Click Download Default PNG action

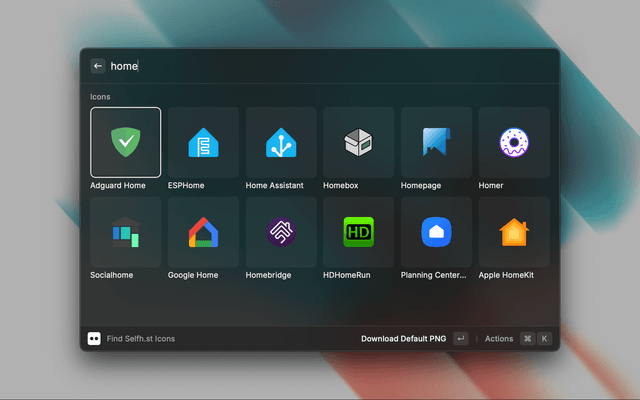click(404, 339)
